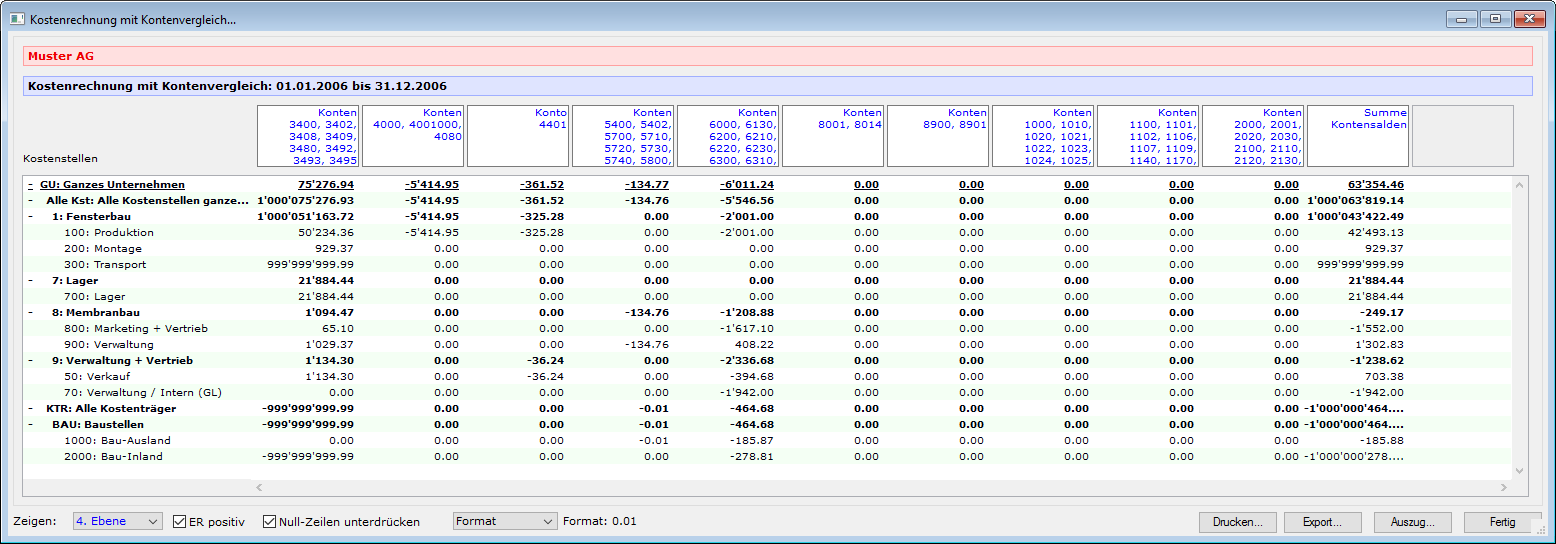This screenshot has width=1556, height=544.
Task: Click the application icon in the title bar
Action: (x=16, y=19)
